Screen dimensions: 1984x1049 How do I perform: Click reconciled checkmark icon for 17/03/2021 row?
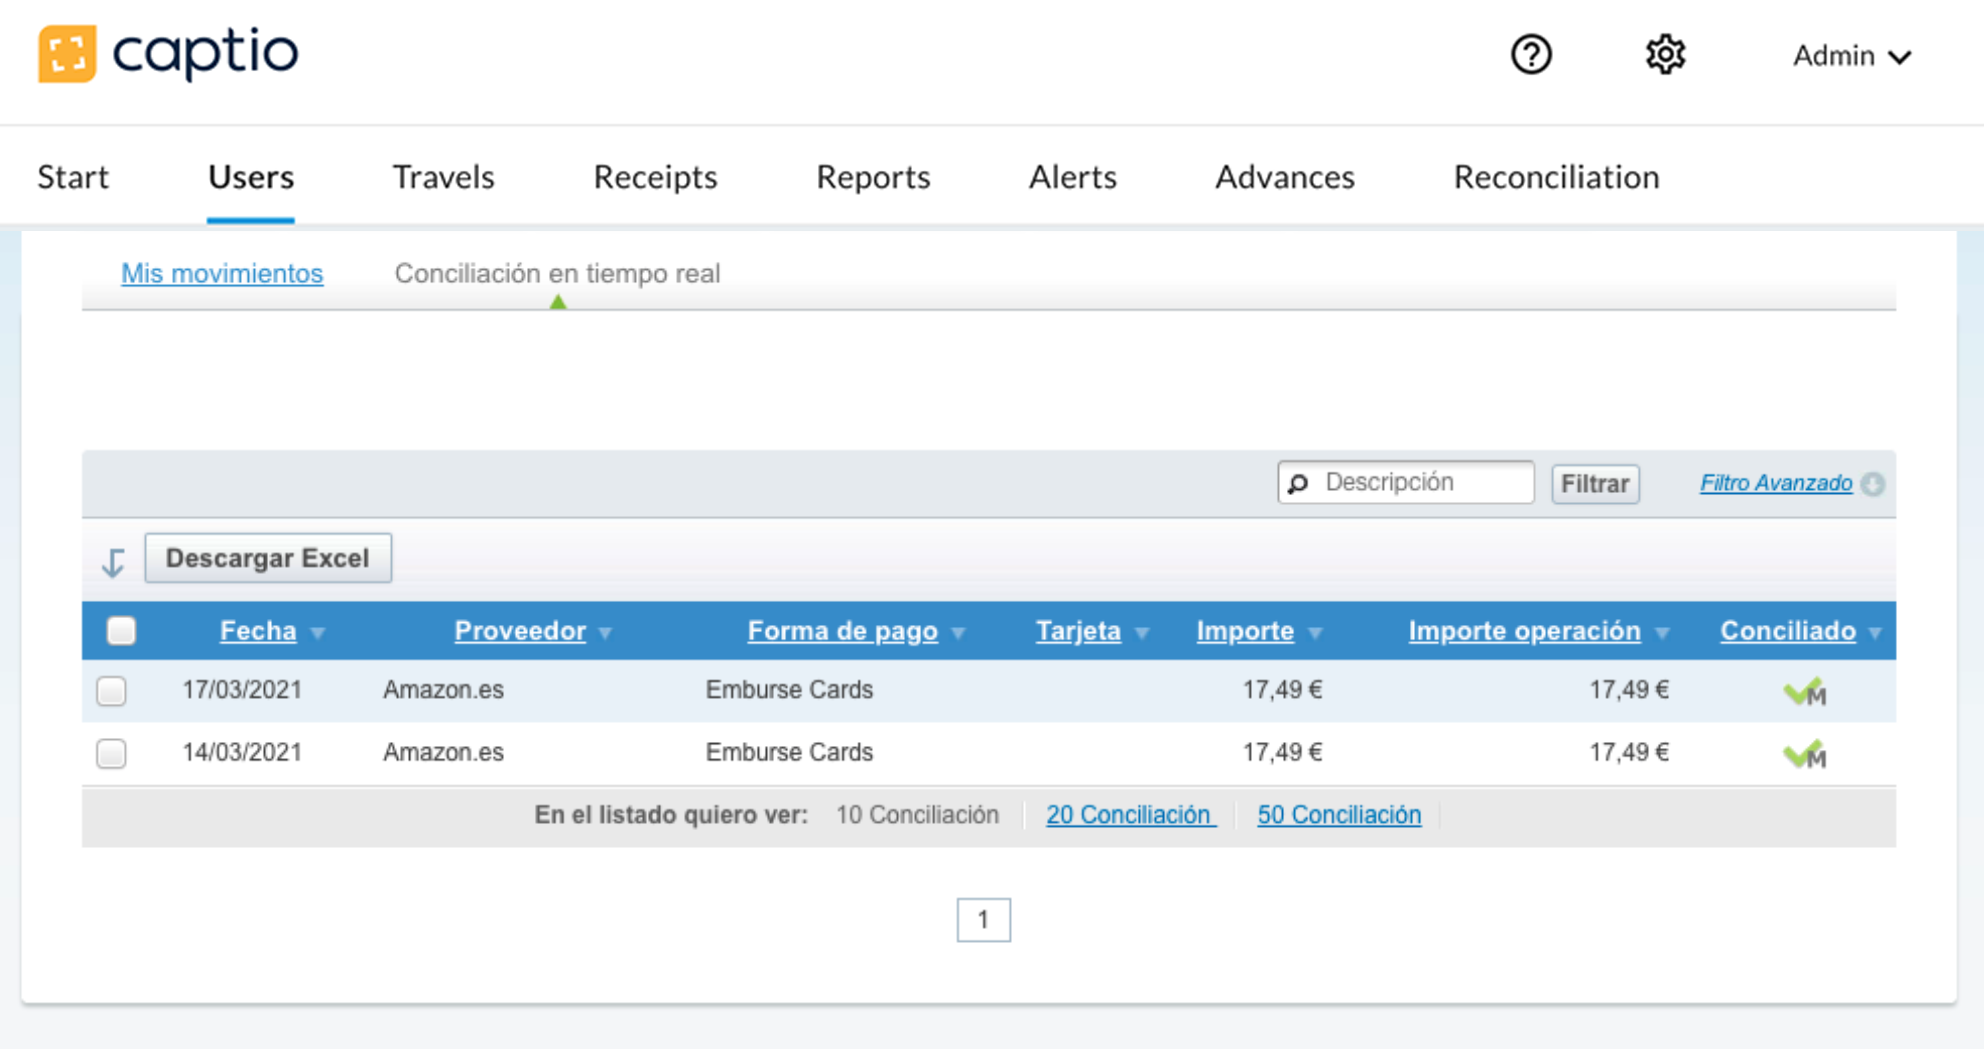pyautogui.click(x=1804, y=692)
